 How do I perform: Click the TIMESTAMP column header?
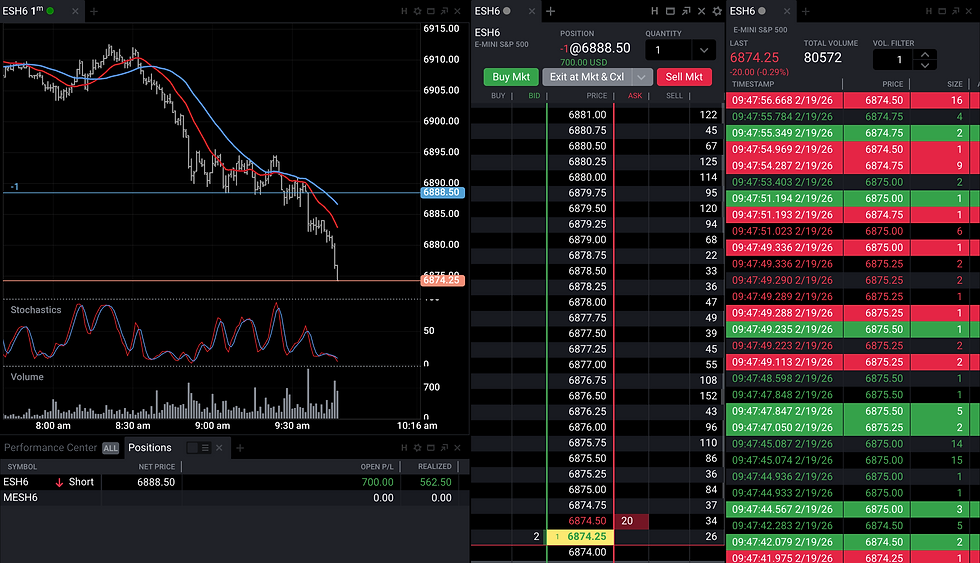753,84
